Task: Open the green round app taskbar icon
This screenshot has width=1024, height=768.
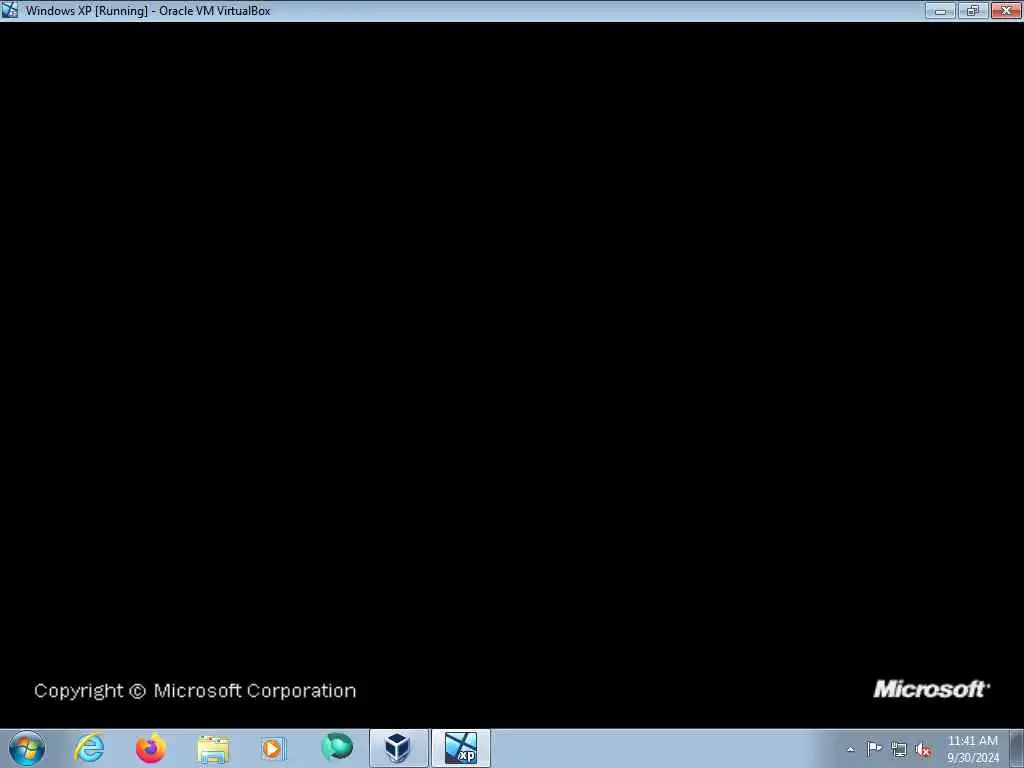Action: pos(337,747)
